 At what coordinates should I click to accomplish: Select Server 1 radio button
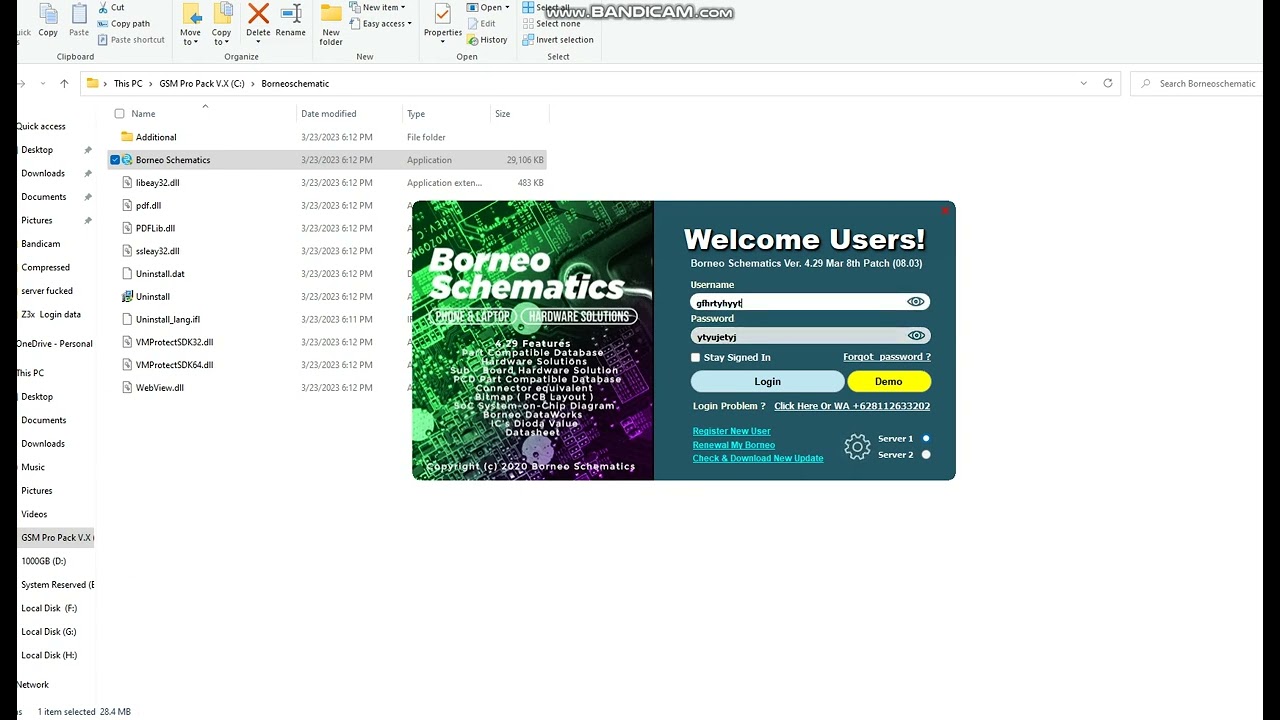[926, 438]
